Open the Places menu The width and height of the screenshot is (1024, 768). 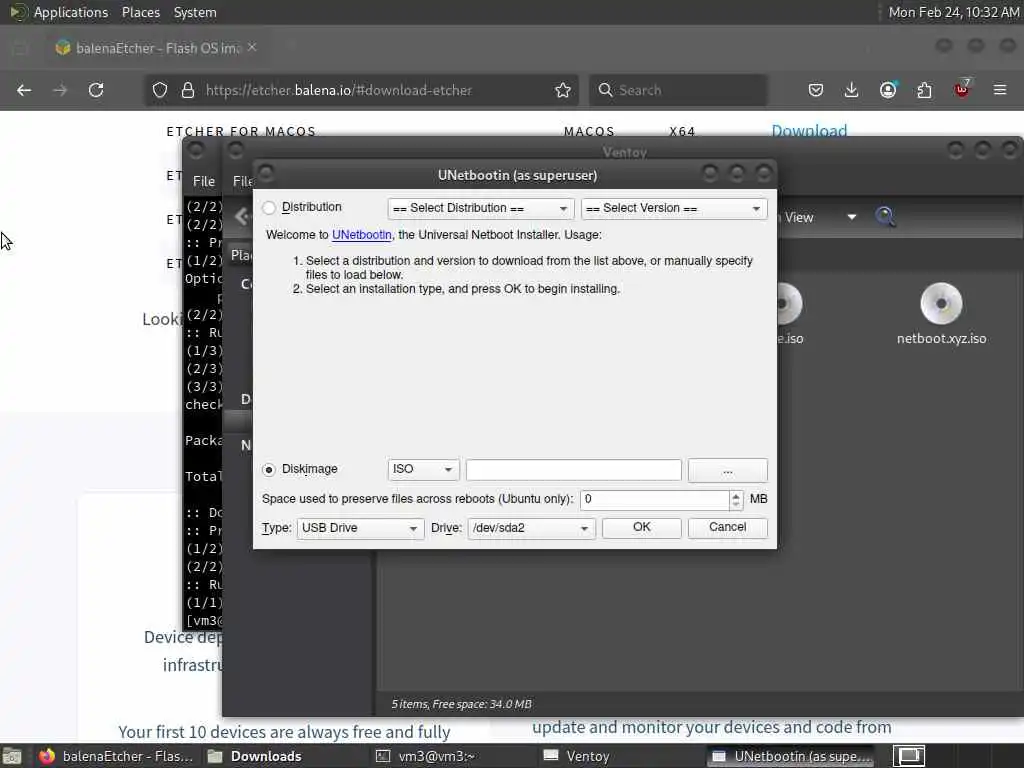[140, 12]
